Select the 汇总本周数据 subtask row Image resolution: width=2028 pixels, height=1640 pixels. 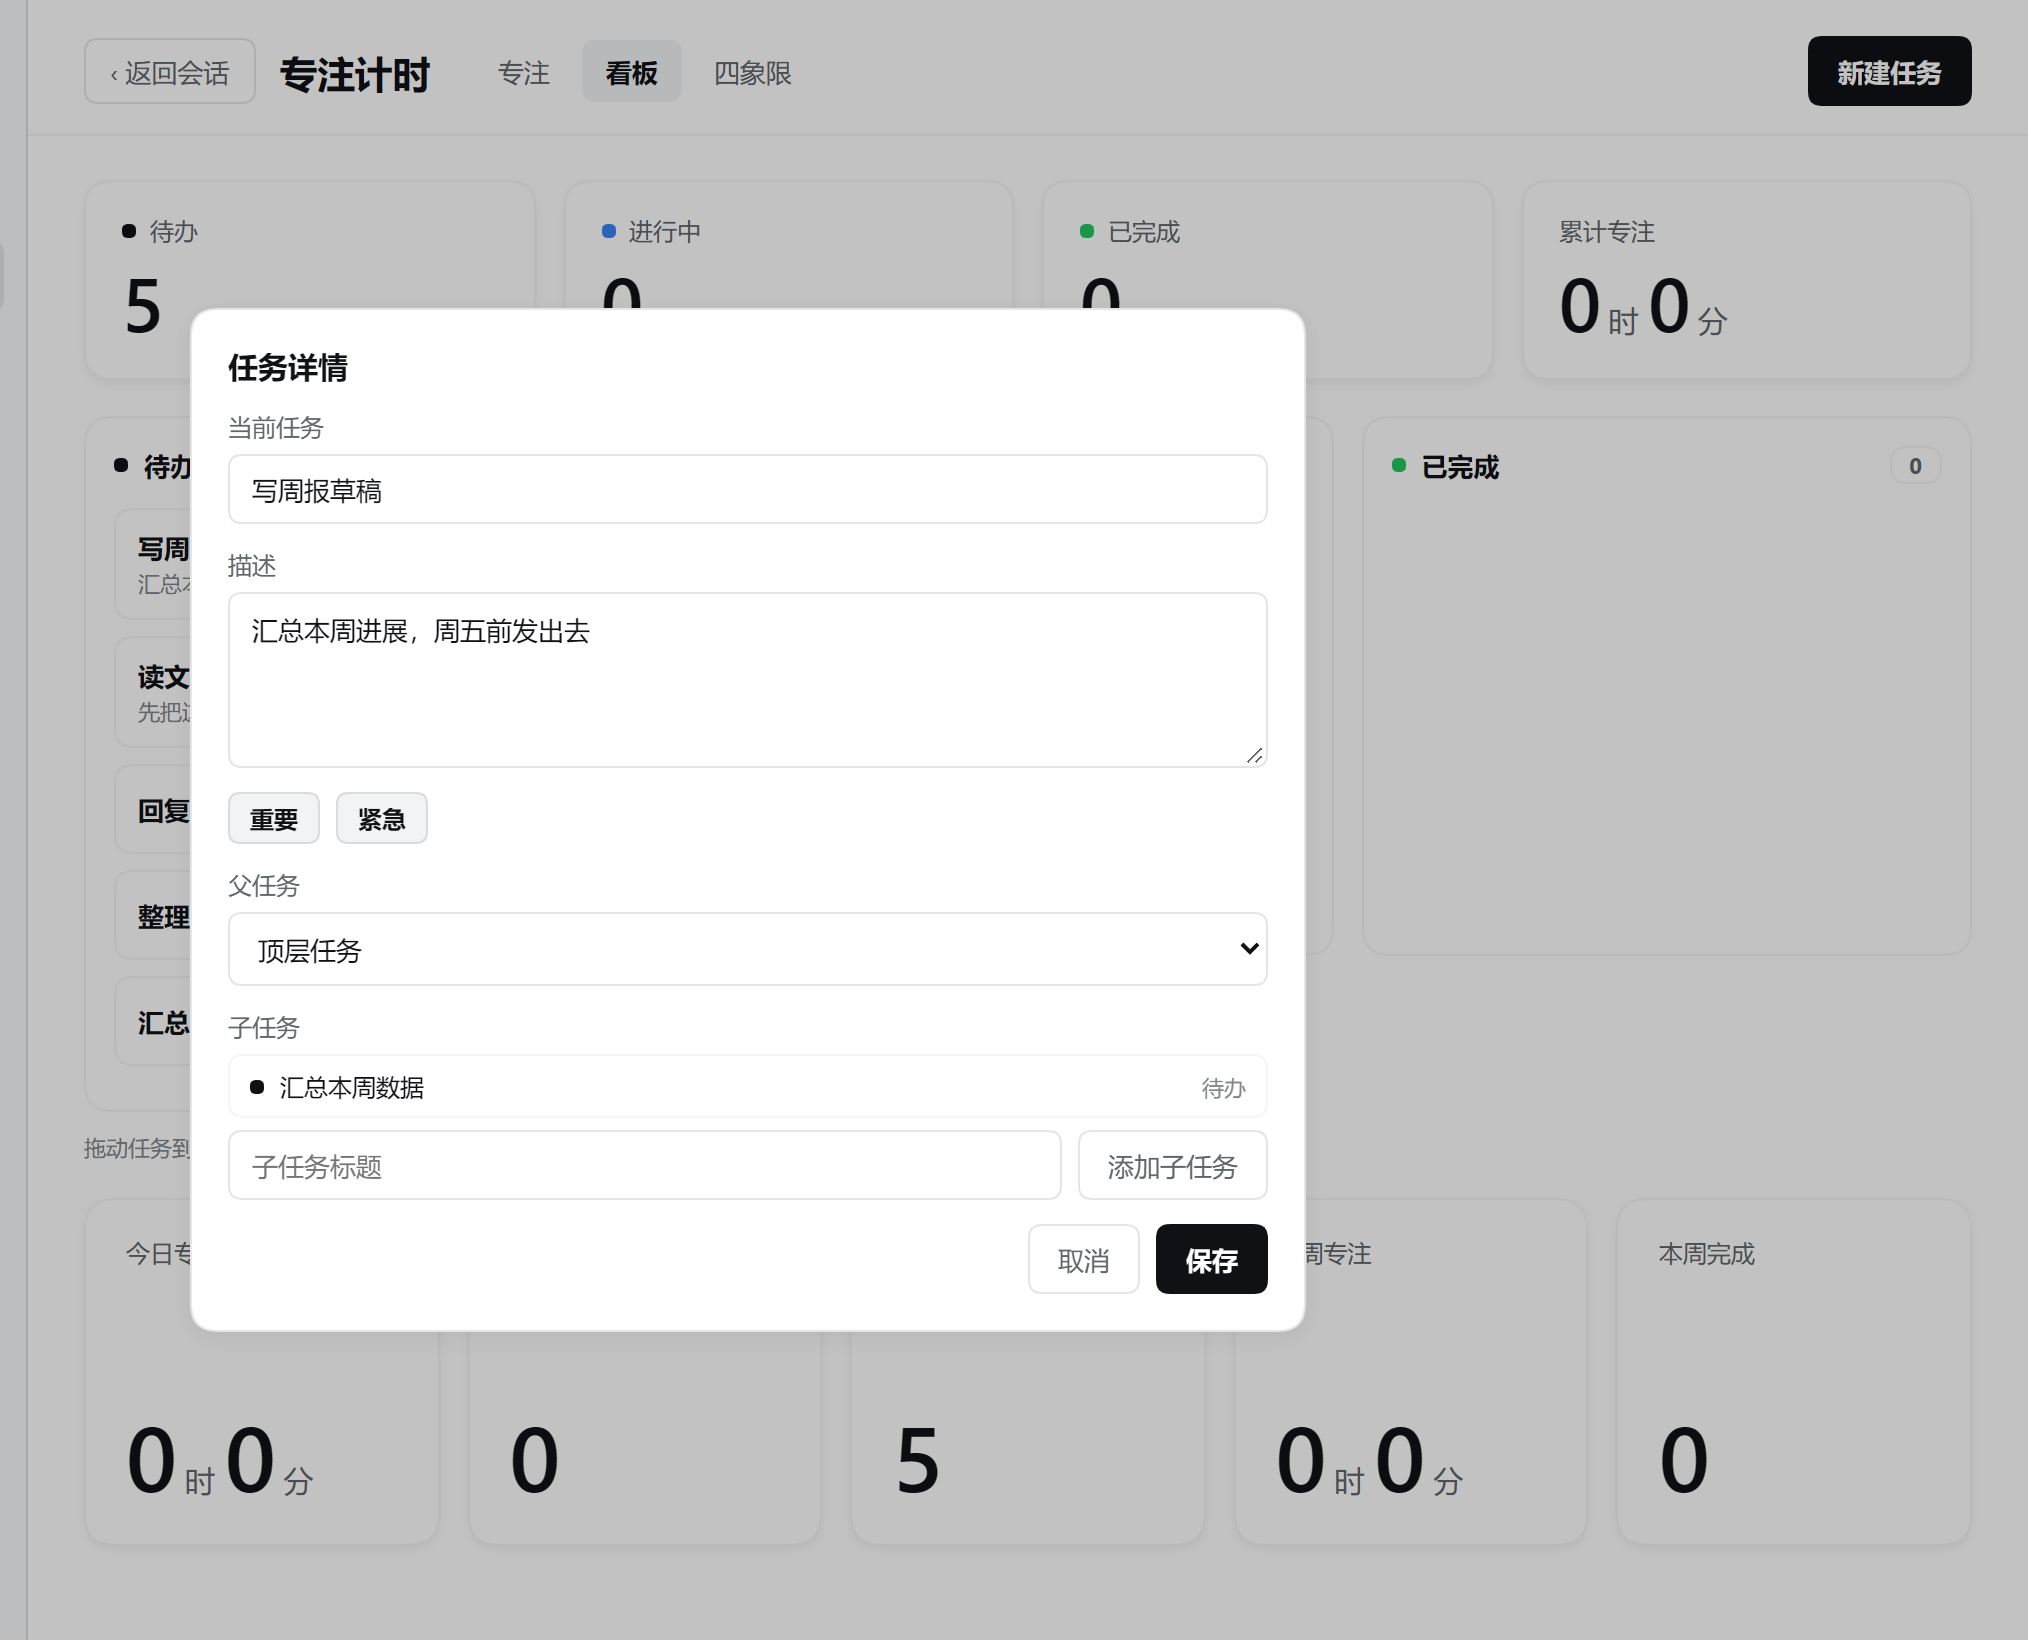pos(747,1087)
